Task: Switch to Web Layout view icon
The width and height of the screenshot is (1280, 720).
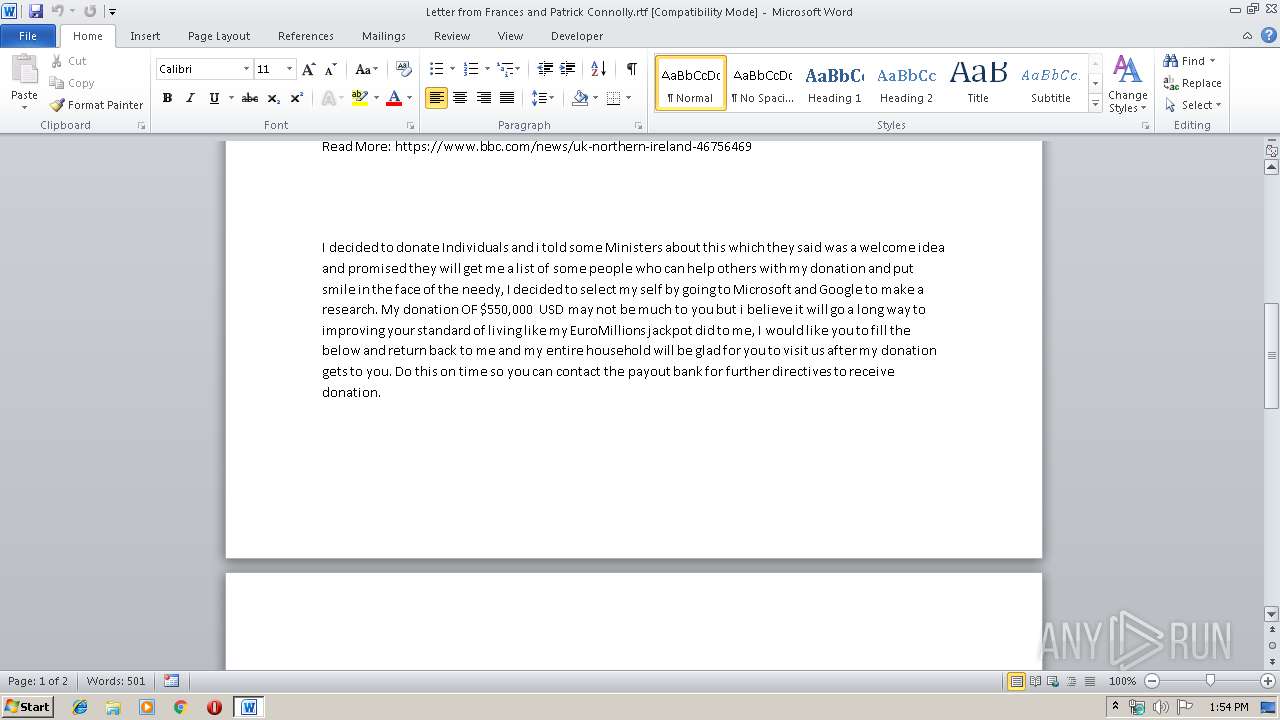Action: (1052, 681)
